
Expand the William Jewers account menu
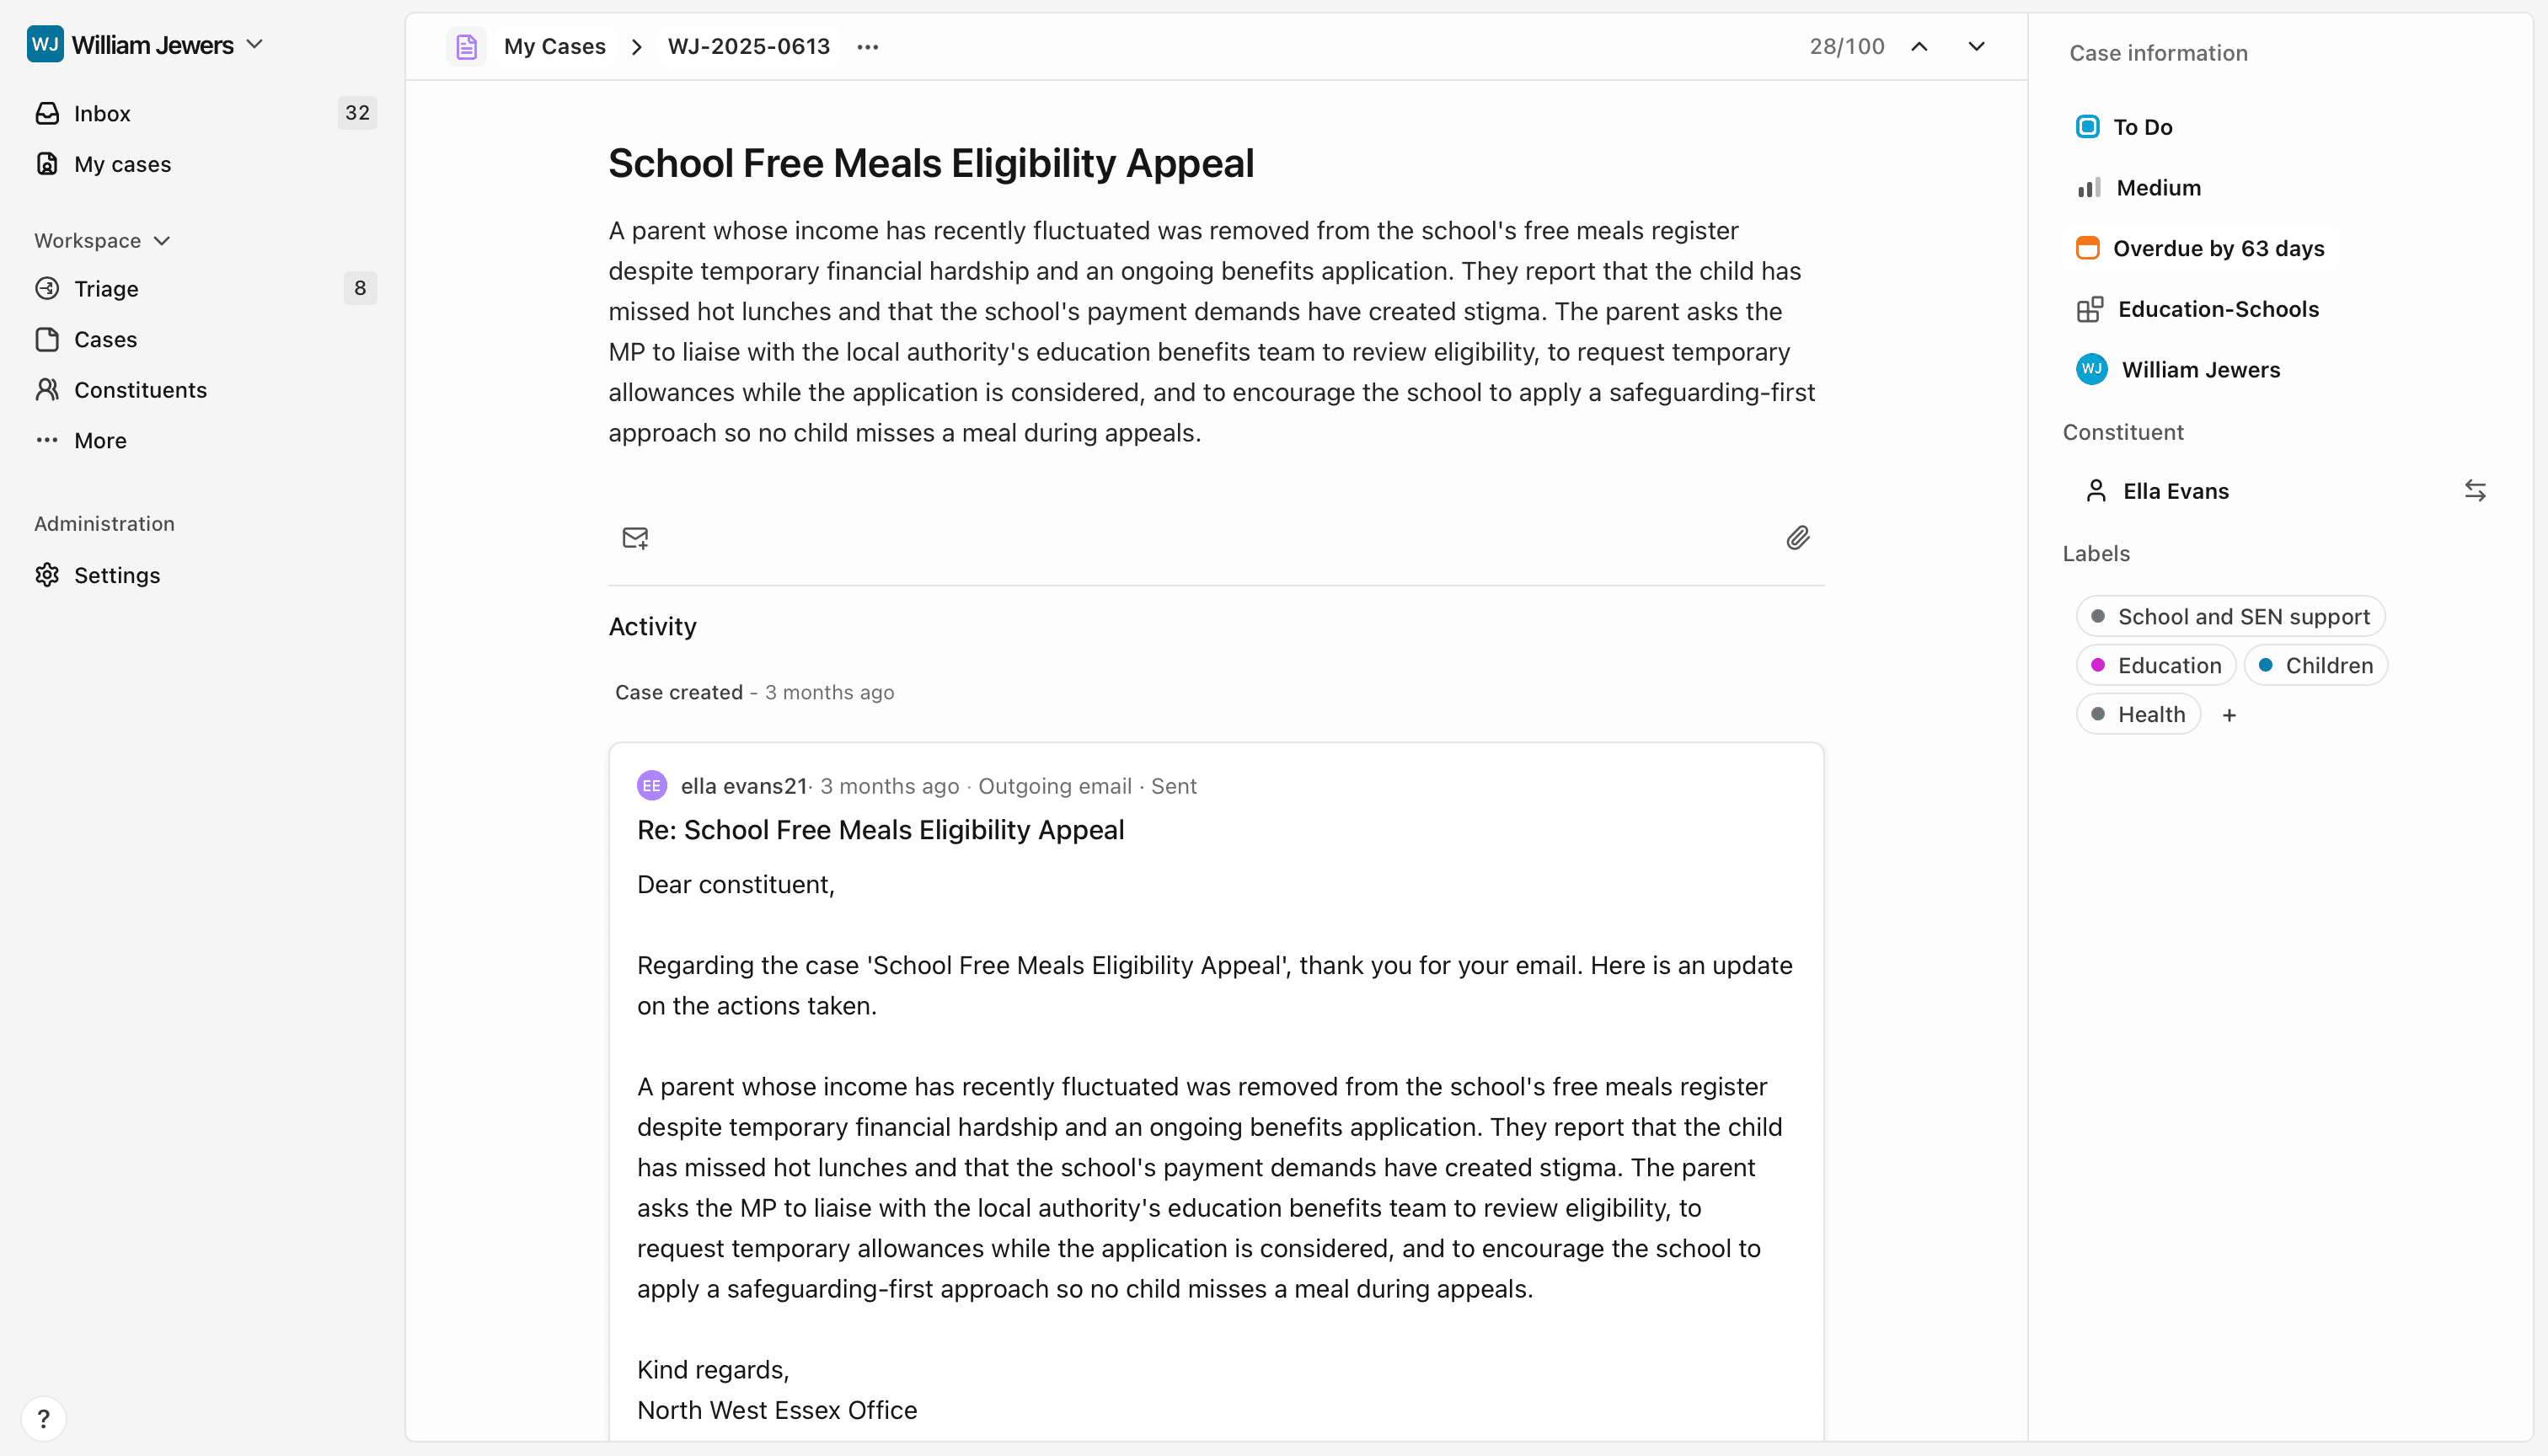coord(256,44)
